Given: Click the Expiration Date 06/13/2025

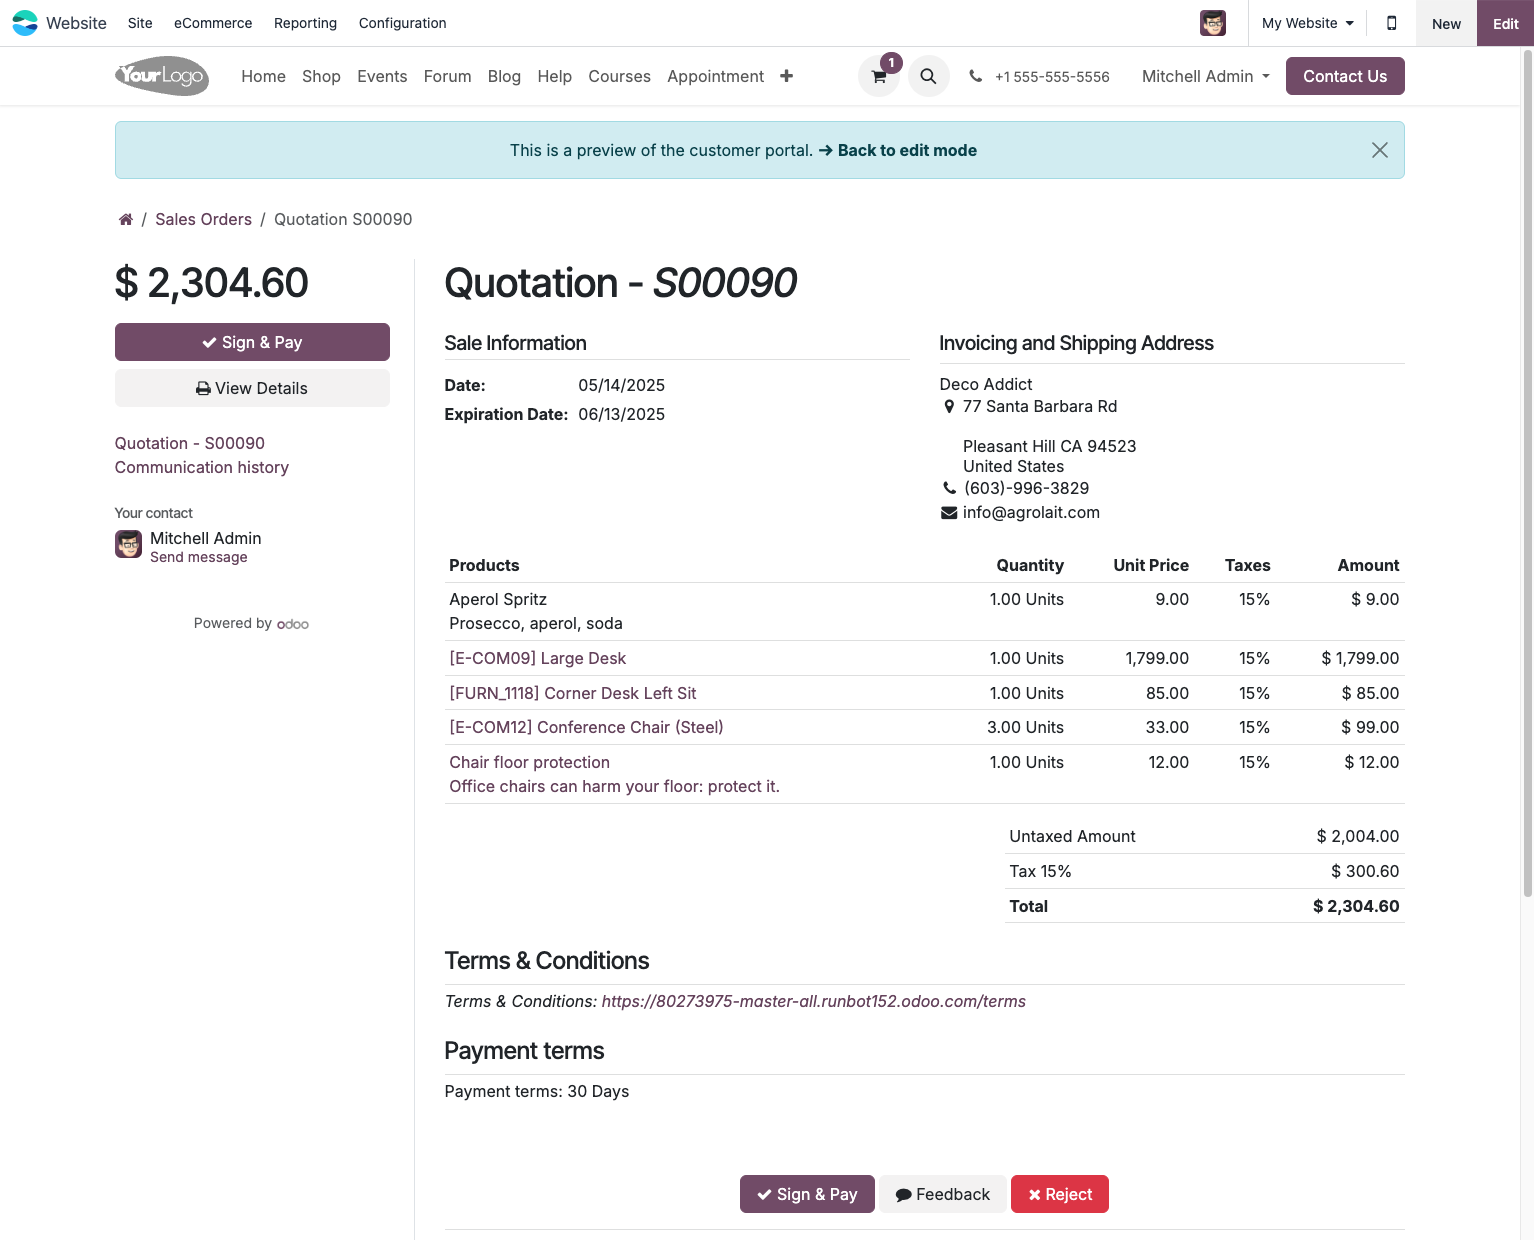Looking at the screenshot, I should tap(621, 414).
